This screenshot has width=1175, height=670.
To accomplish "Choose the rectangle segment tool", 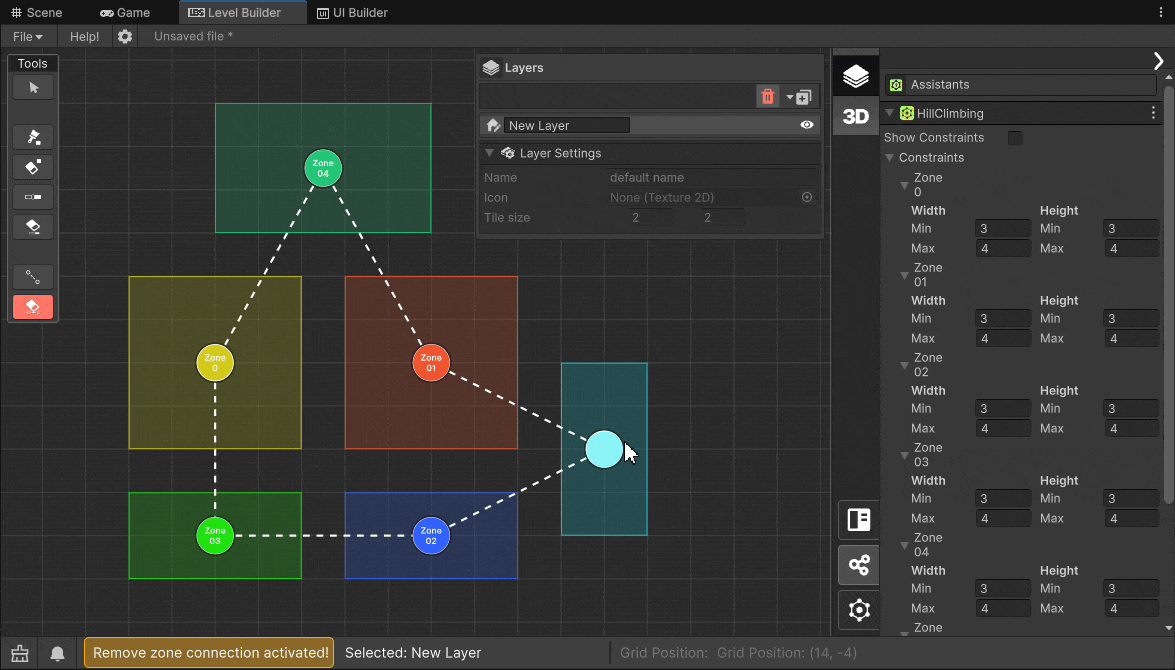I will [x=33, y=196].
